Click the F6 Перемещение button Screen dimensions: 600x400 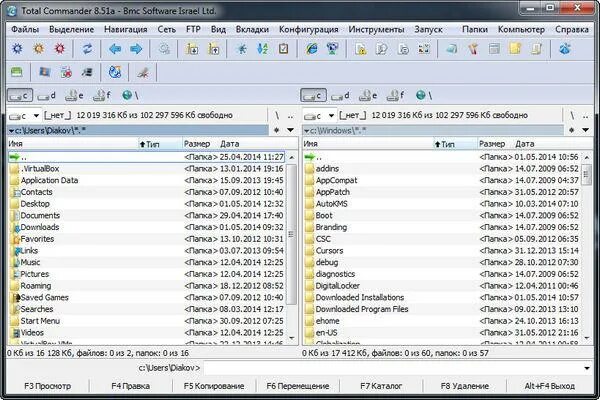pyautogui.click(x=298, y=386)
